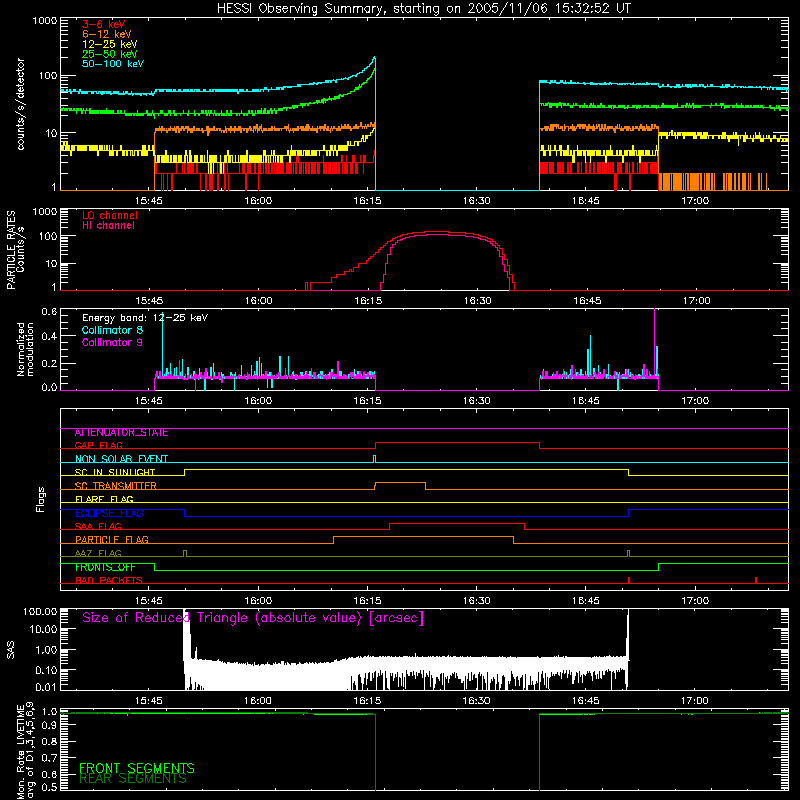
Task: Click the last BAD_PACKETS tick after 17:00
Action: point(756,580)
